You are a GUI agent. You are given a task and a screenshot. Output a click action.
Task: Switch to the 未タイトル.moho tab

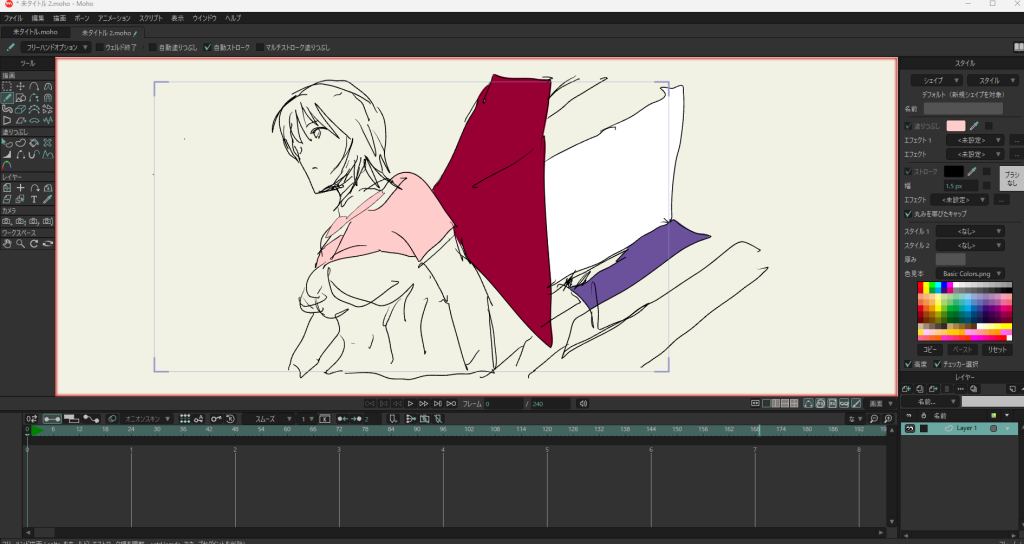[x=35, y=32]
